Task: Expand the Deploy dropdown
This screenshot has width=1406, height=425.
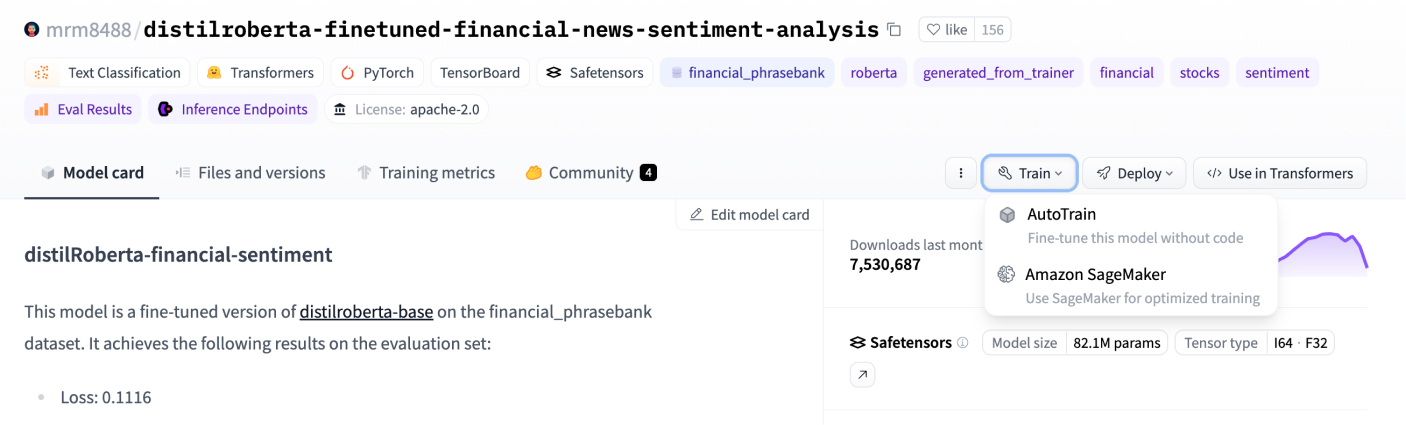Action: (1134, 173)
